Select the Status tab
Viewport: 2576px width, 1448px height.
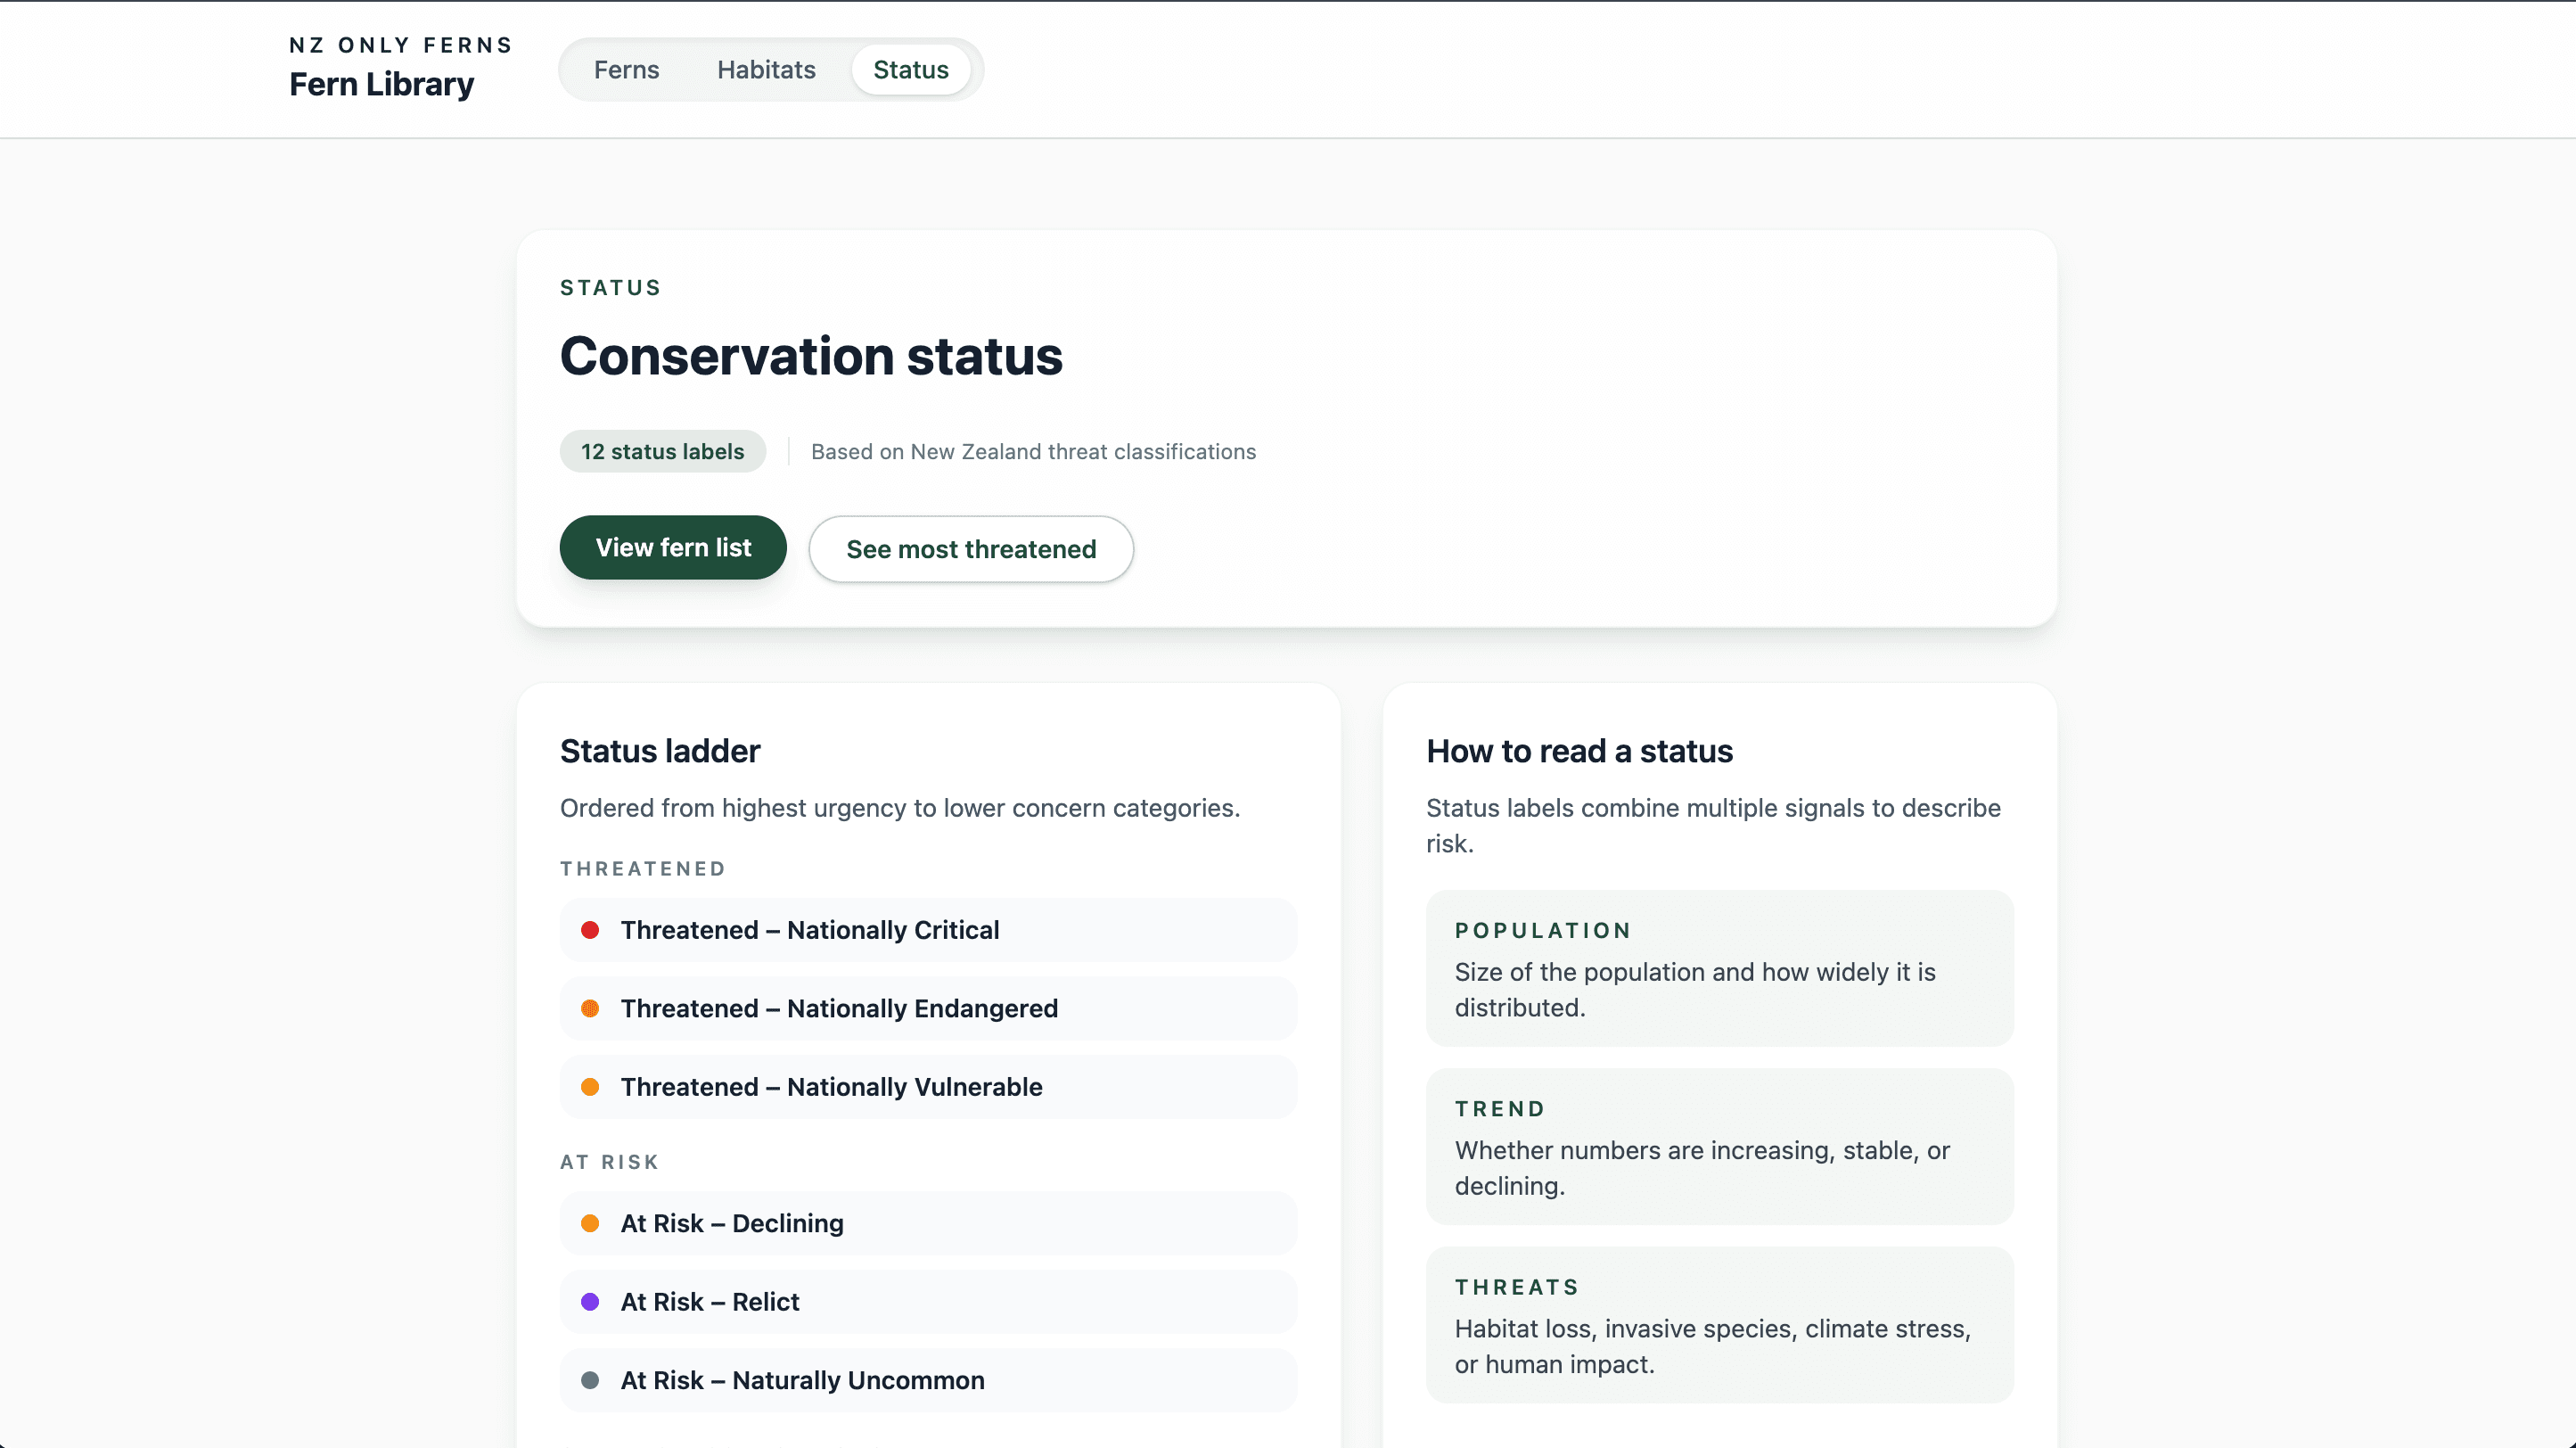tap(910, 70)
